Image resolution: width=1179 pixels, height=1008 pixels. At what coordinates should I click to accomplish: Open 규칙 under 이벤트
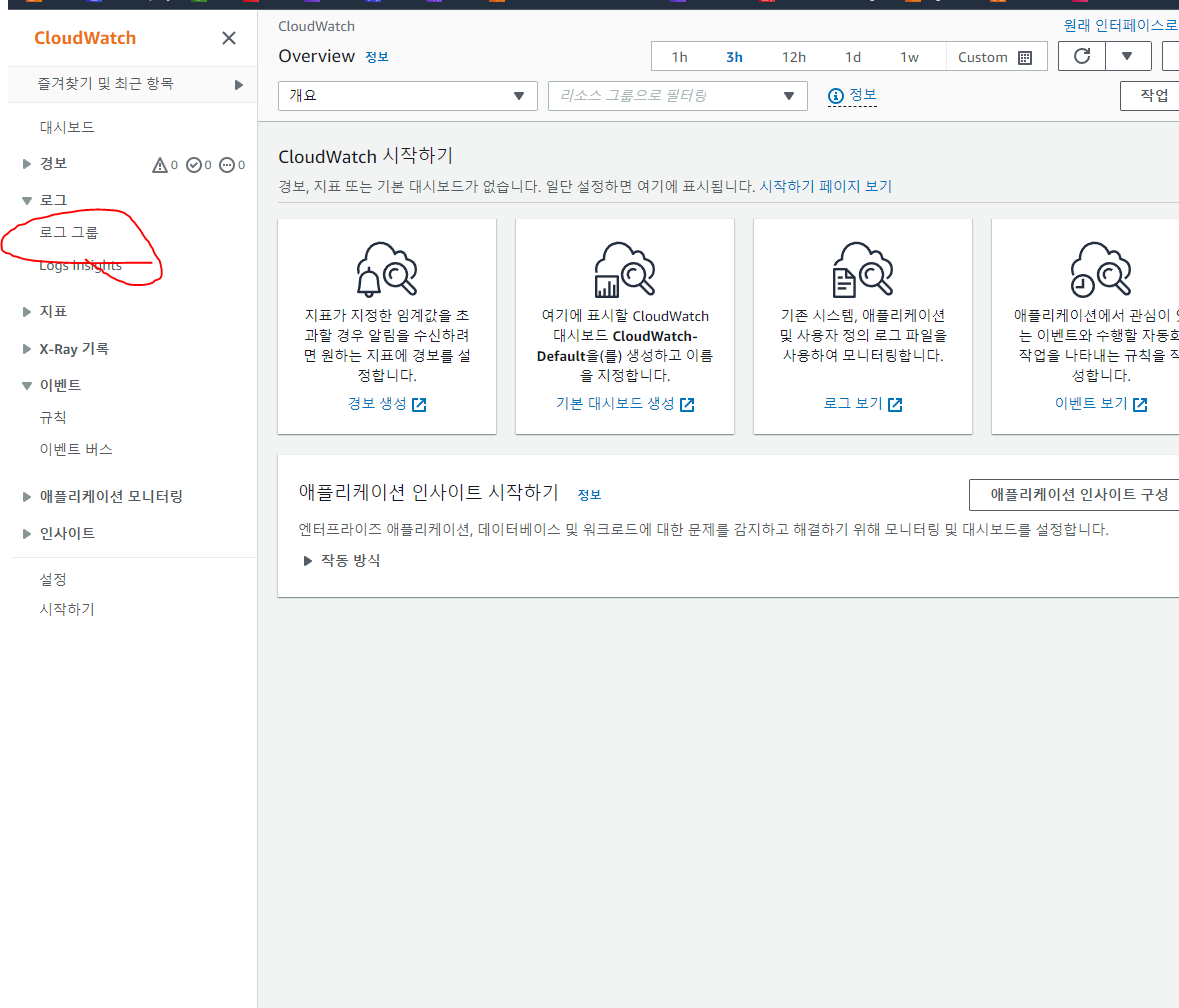click(53, 417)
